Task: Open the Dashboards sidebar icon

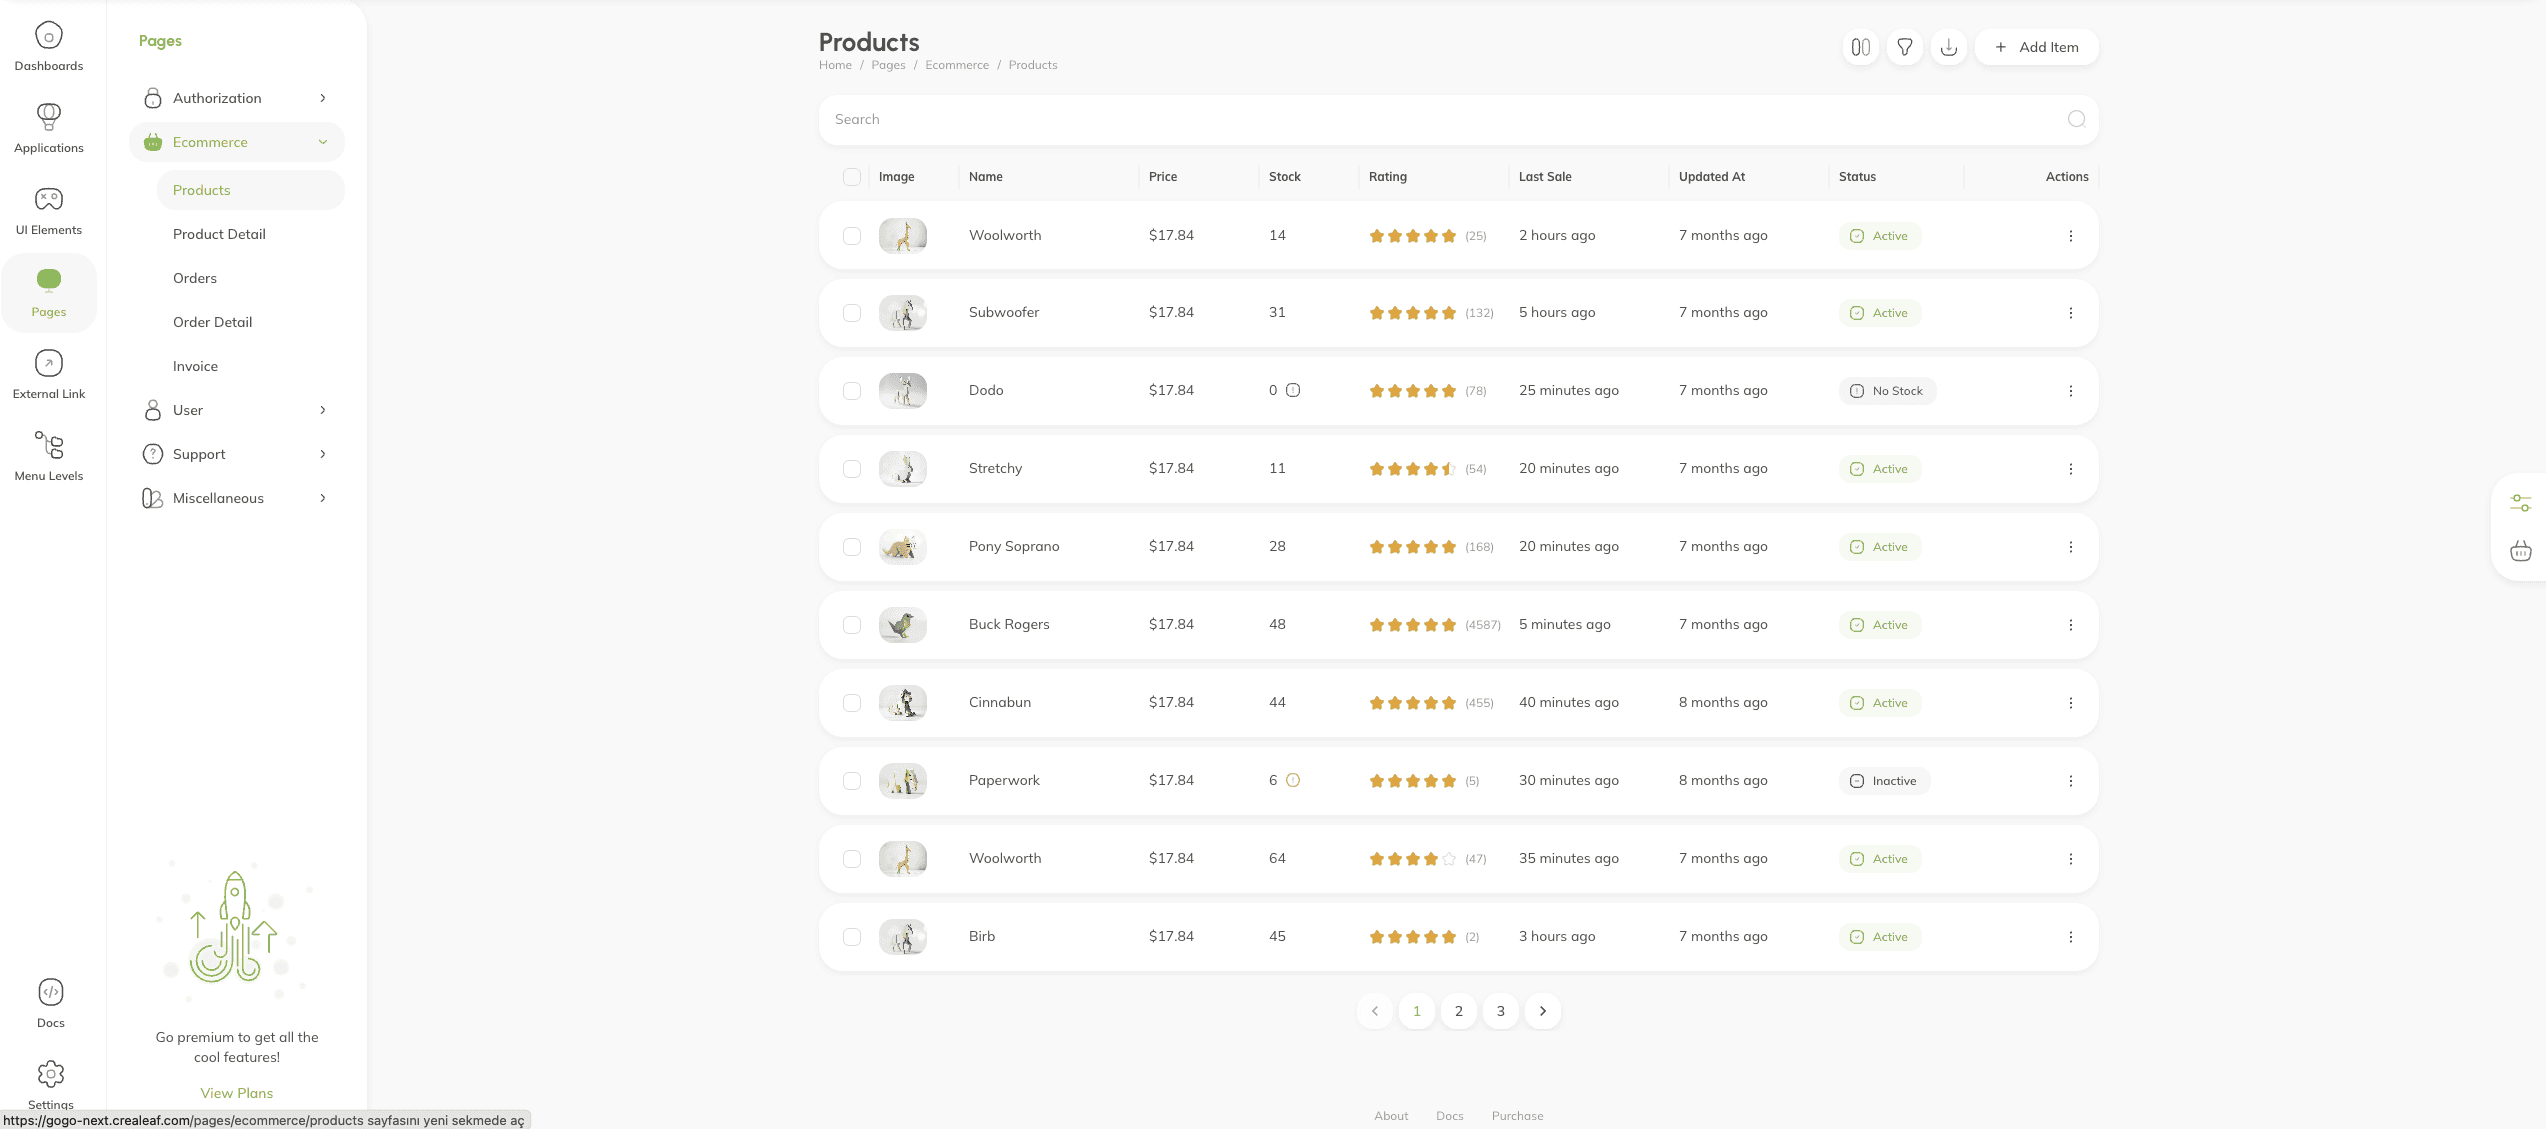Action: pos(49,47)
